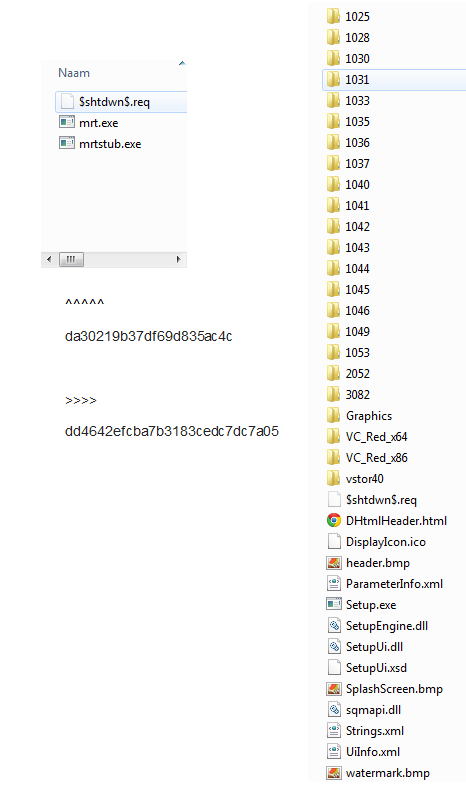
Task: Click the SplashScreen.bmp icon
Action: (334, 688)
